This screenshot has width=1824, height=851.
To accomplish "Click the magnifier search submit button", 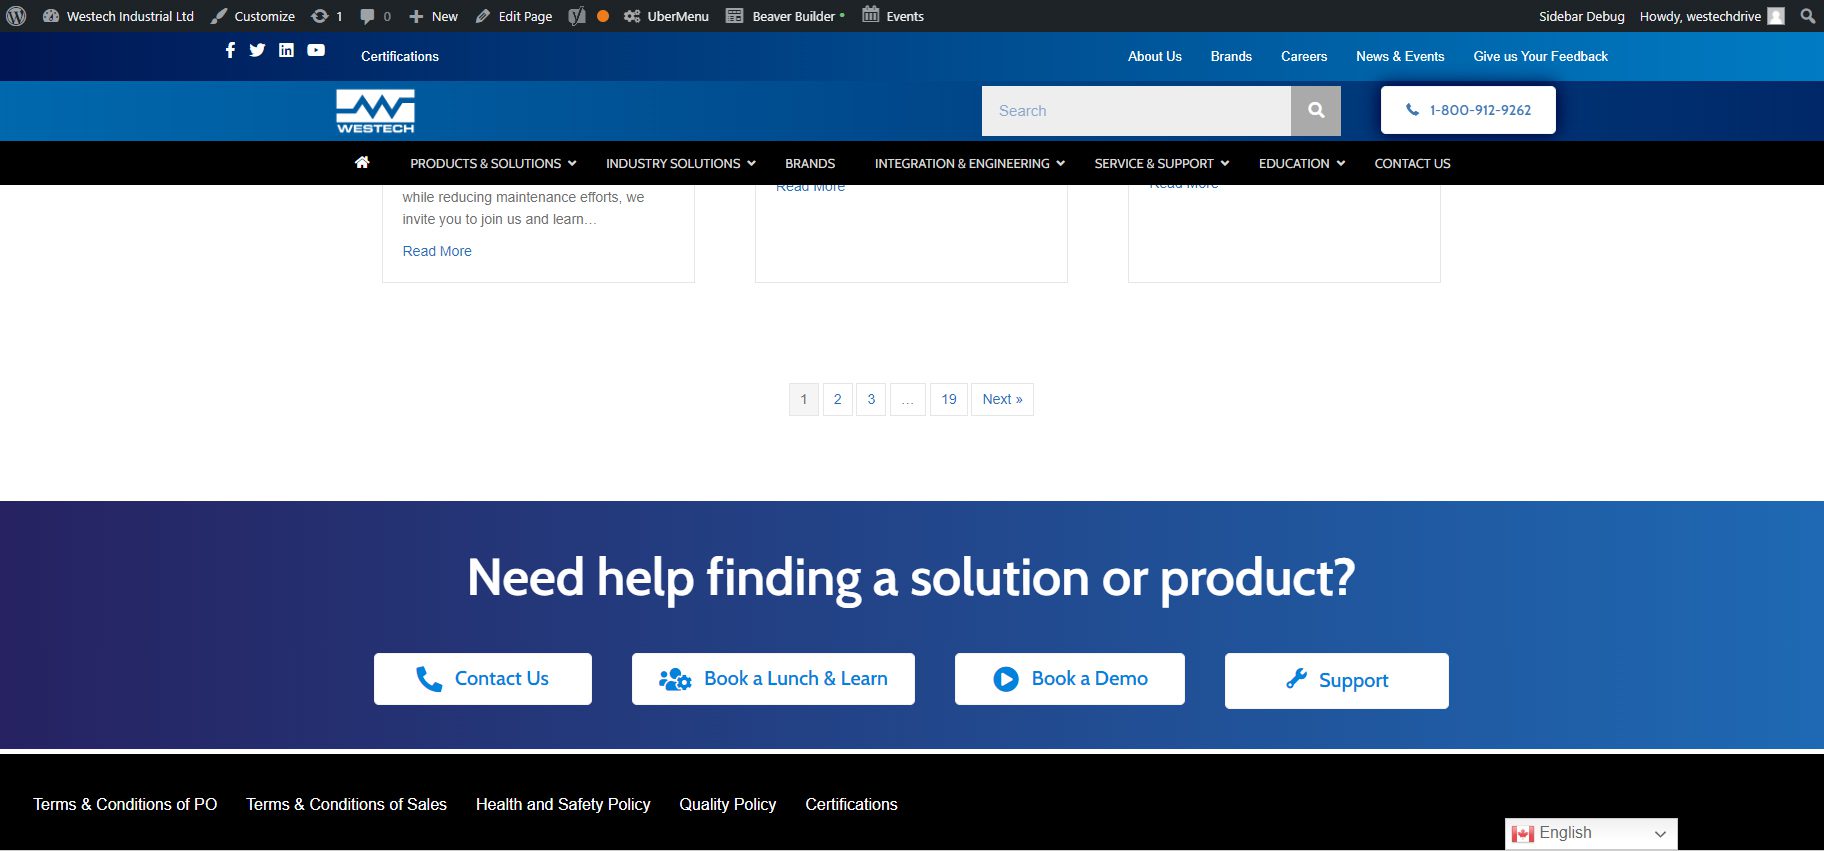I will 1316,111.
